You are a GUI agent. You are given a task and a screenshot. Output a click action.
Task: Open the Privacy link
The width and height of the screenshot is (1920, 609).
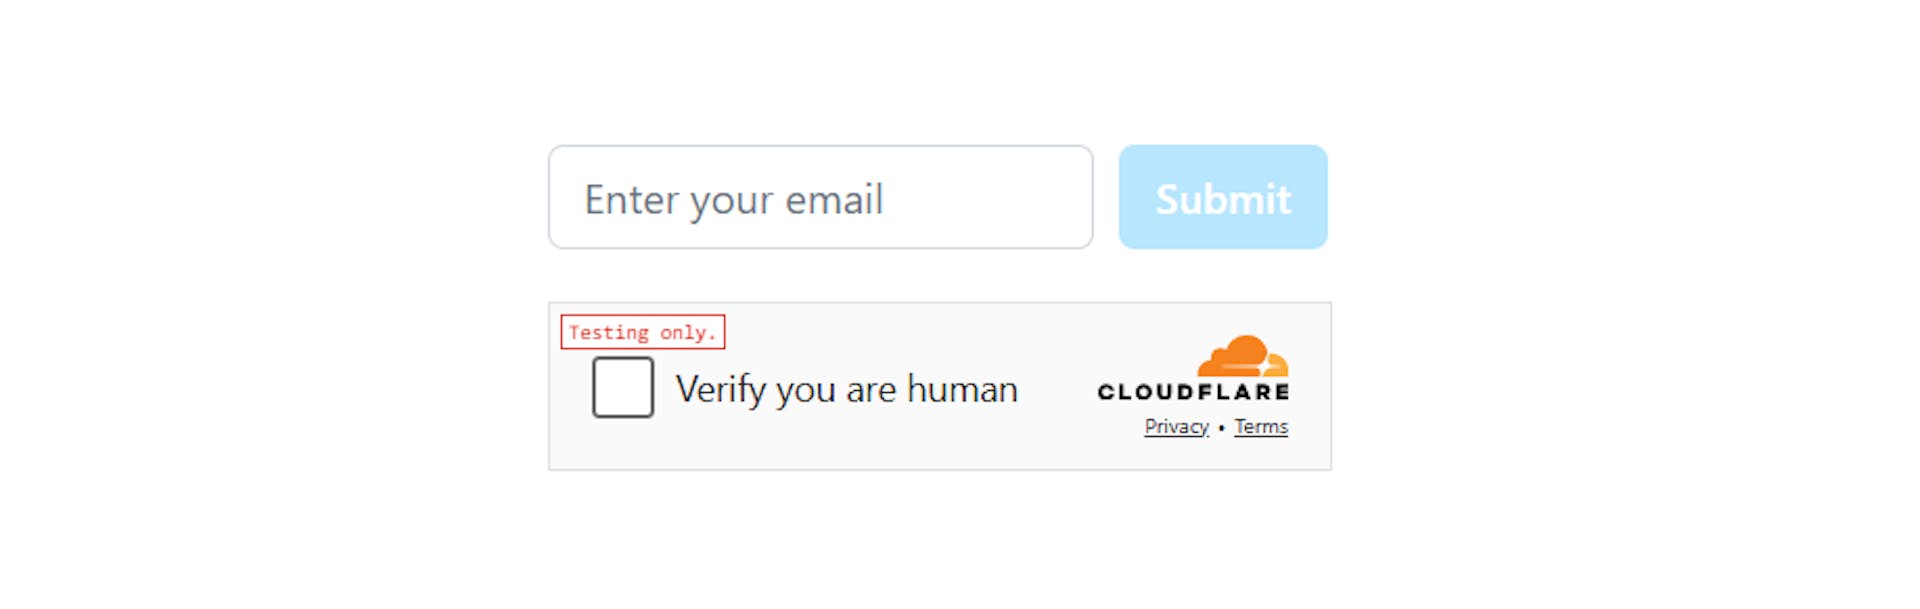coord(1176,426)
